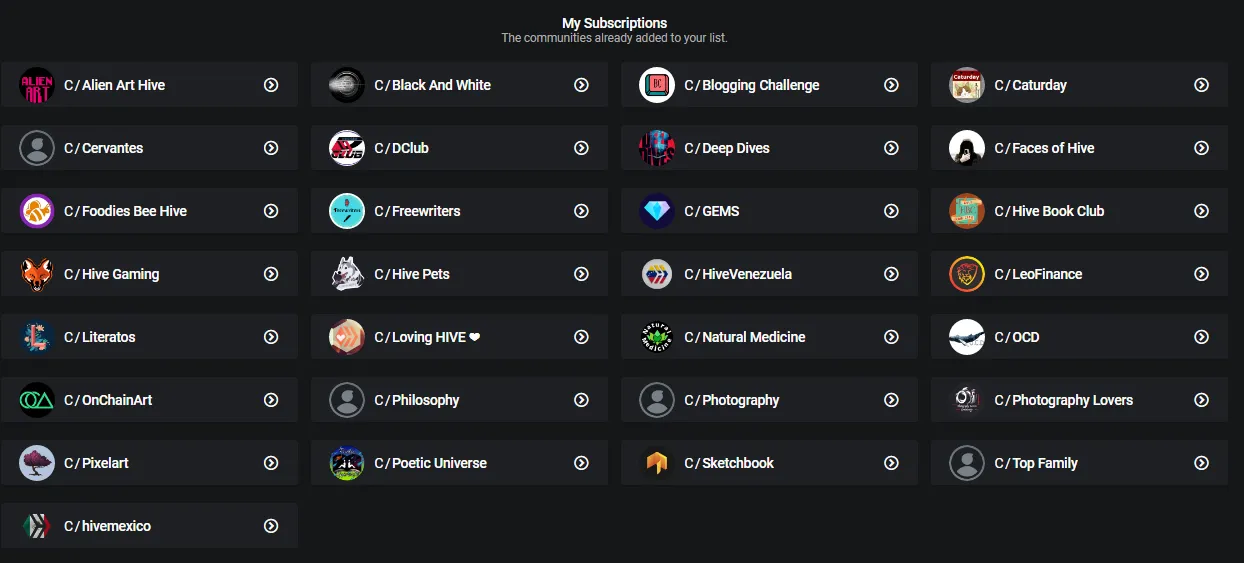
Task: Click the Foodies Bee Hive avatar
Action: pyautogui.click(x=37, y=211)
